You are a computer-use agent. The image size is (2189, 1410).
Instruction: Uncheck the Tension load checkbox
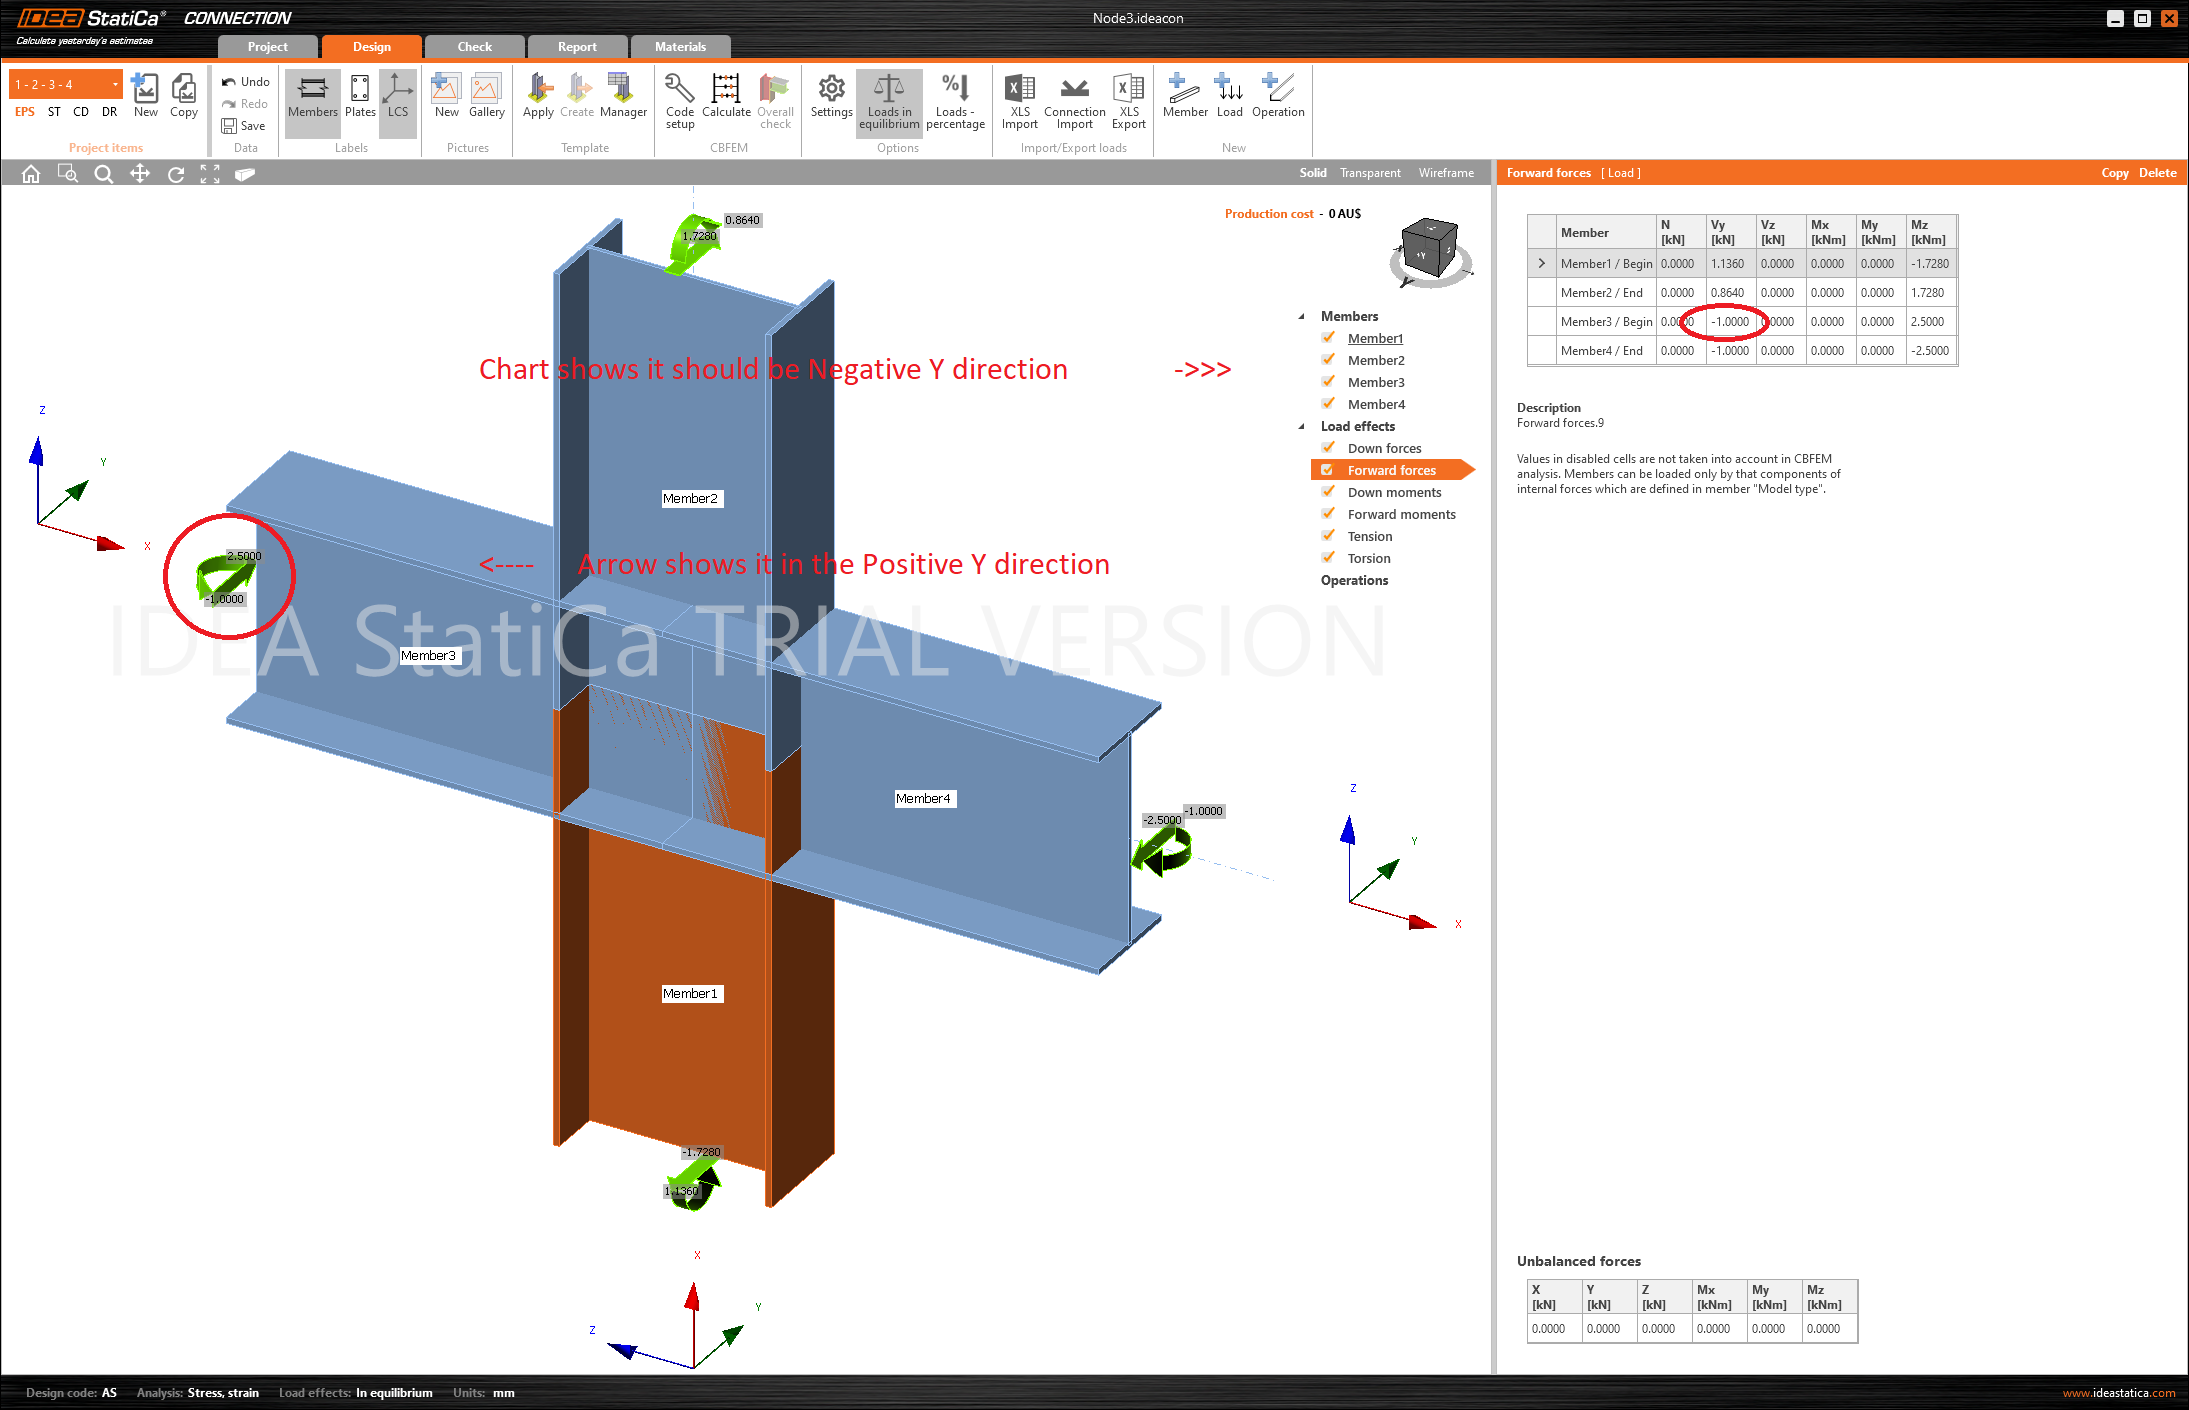click(1328, 536)
